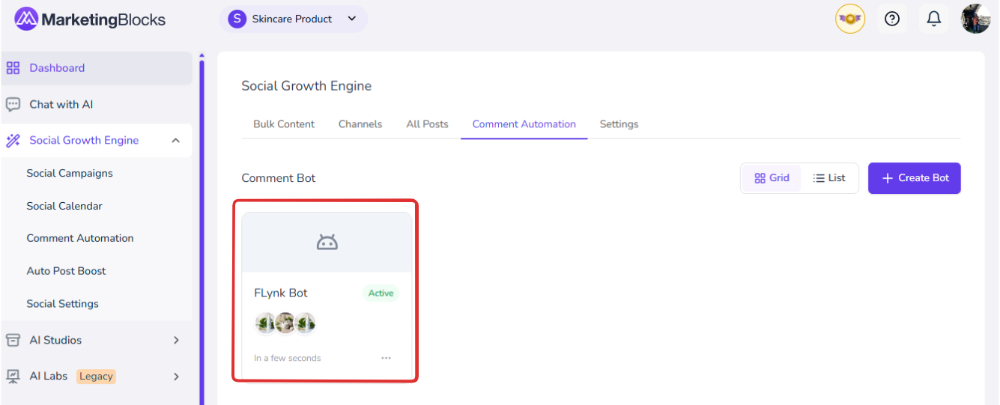Expand the AI Labs section
Image resolution: width=1000 pixels, height=405 pixels.
tap(176, 377)
